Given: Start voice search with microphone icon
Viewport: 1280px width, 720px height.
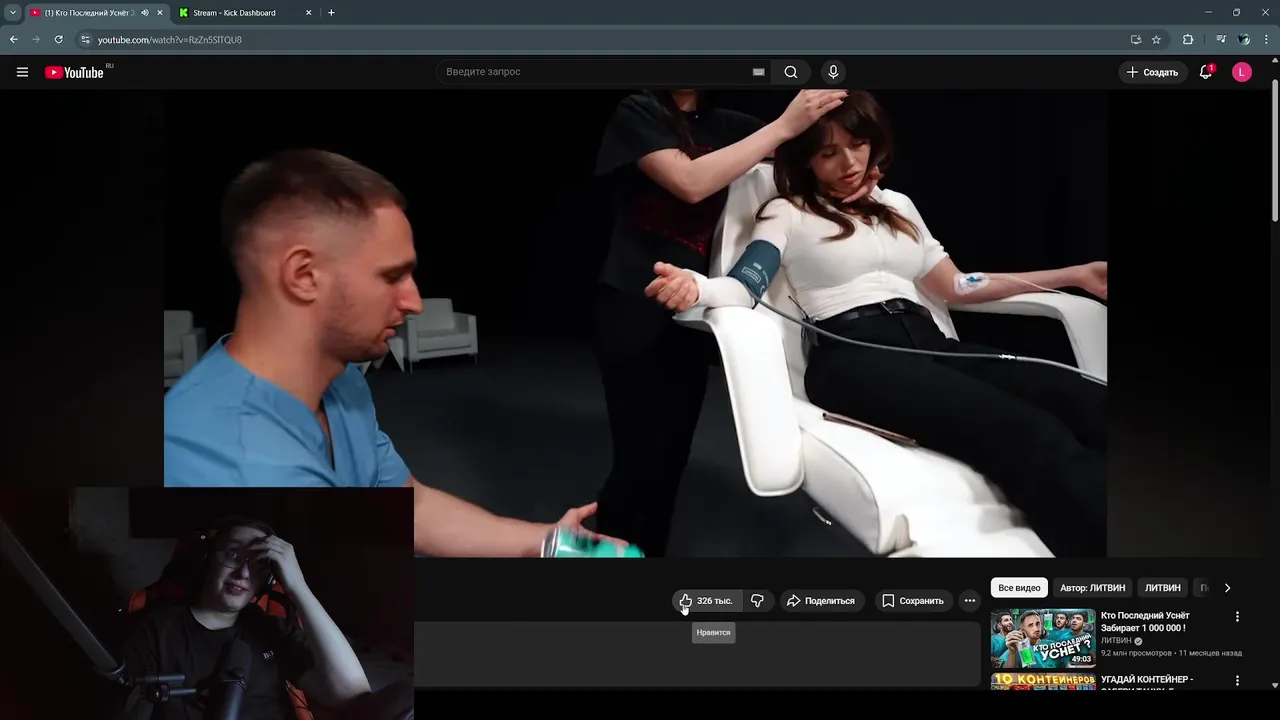Looking at the screenshot, I should pos(833,72).
